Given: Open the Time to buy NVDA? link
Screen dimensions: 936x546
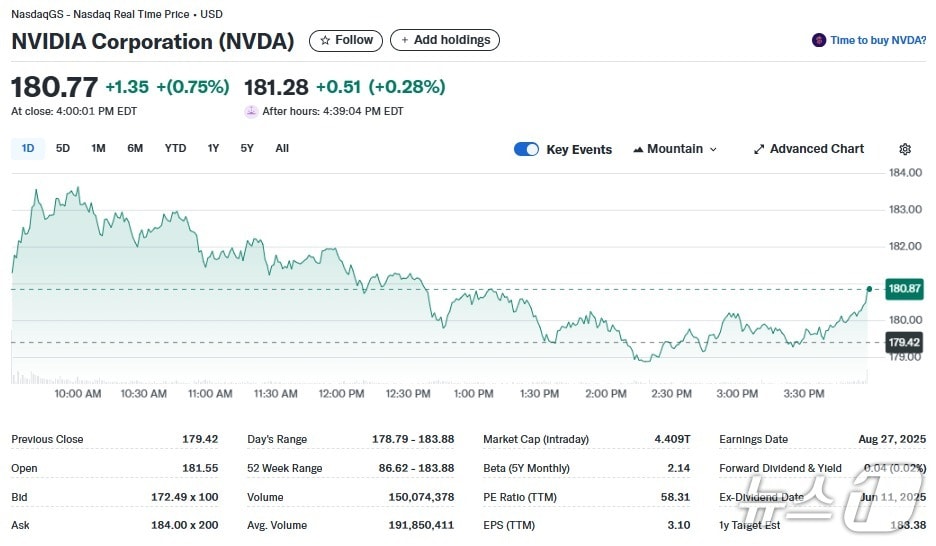Looking at the screenshot, I should (878, 41).
